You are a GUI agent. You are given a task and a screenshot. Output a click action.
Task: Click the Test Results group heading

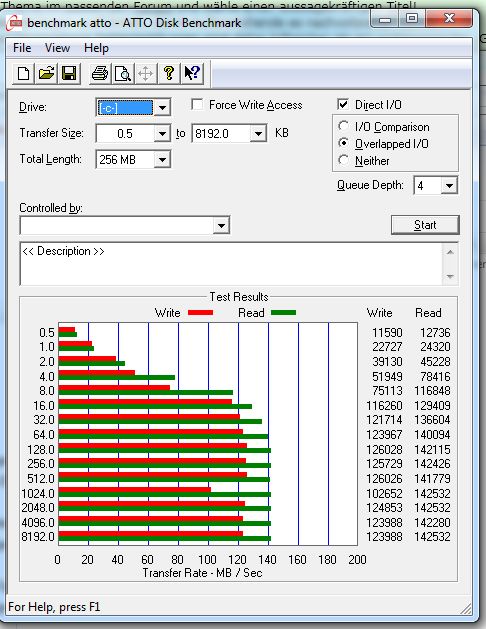239,297
